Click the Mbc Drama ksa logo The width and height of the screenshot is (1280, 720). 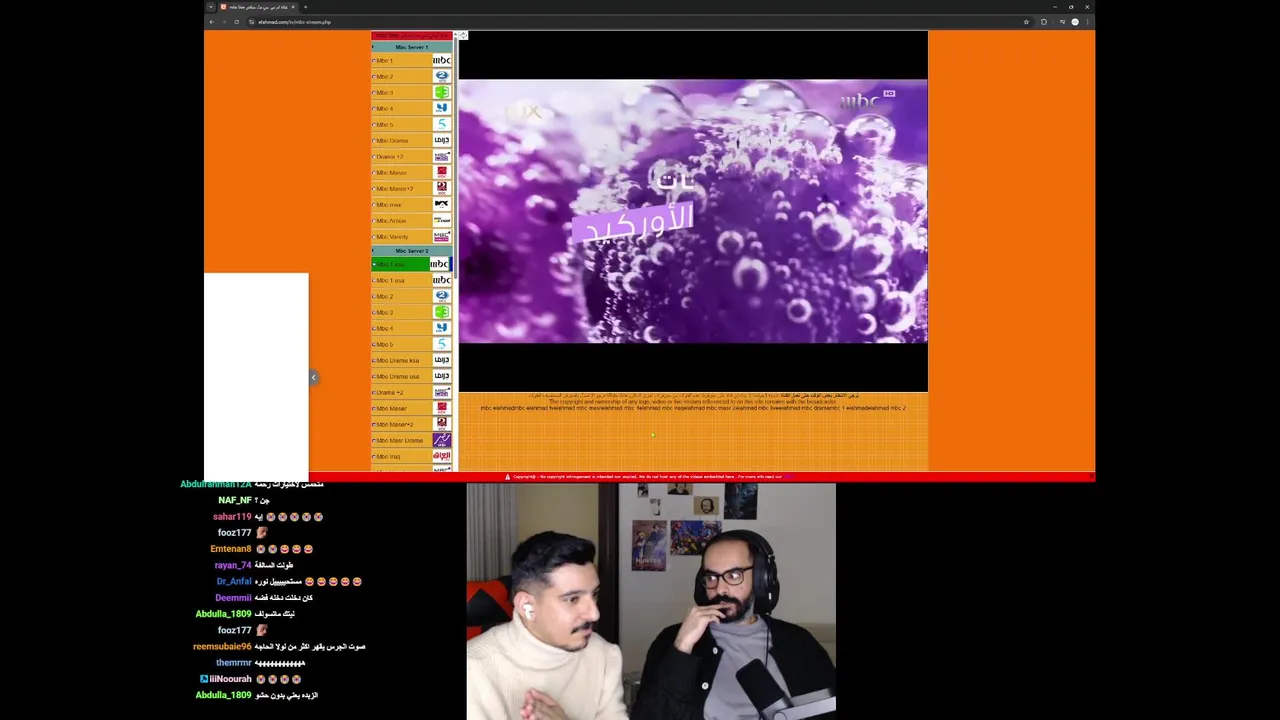coord(441,360)
